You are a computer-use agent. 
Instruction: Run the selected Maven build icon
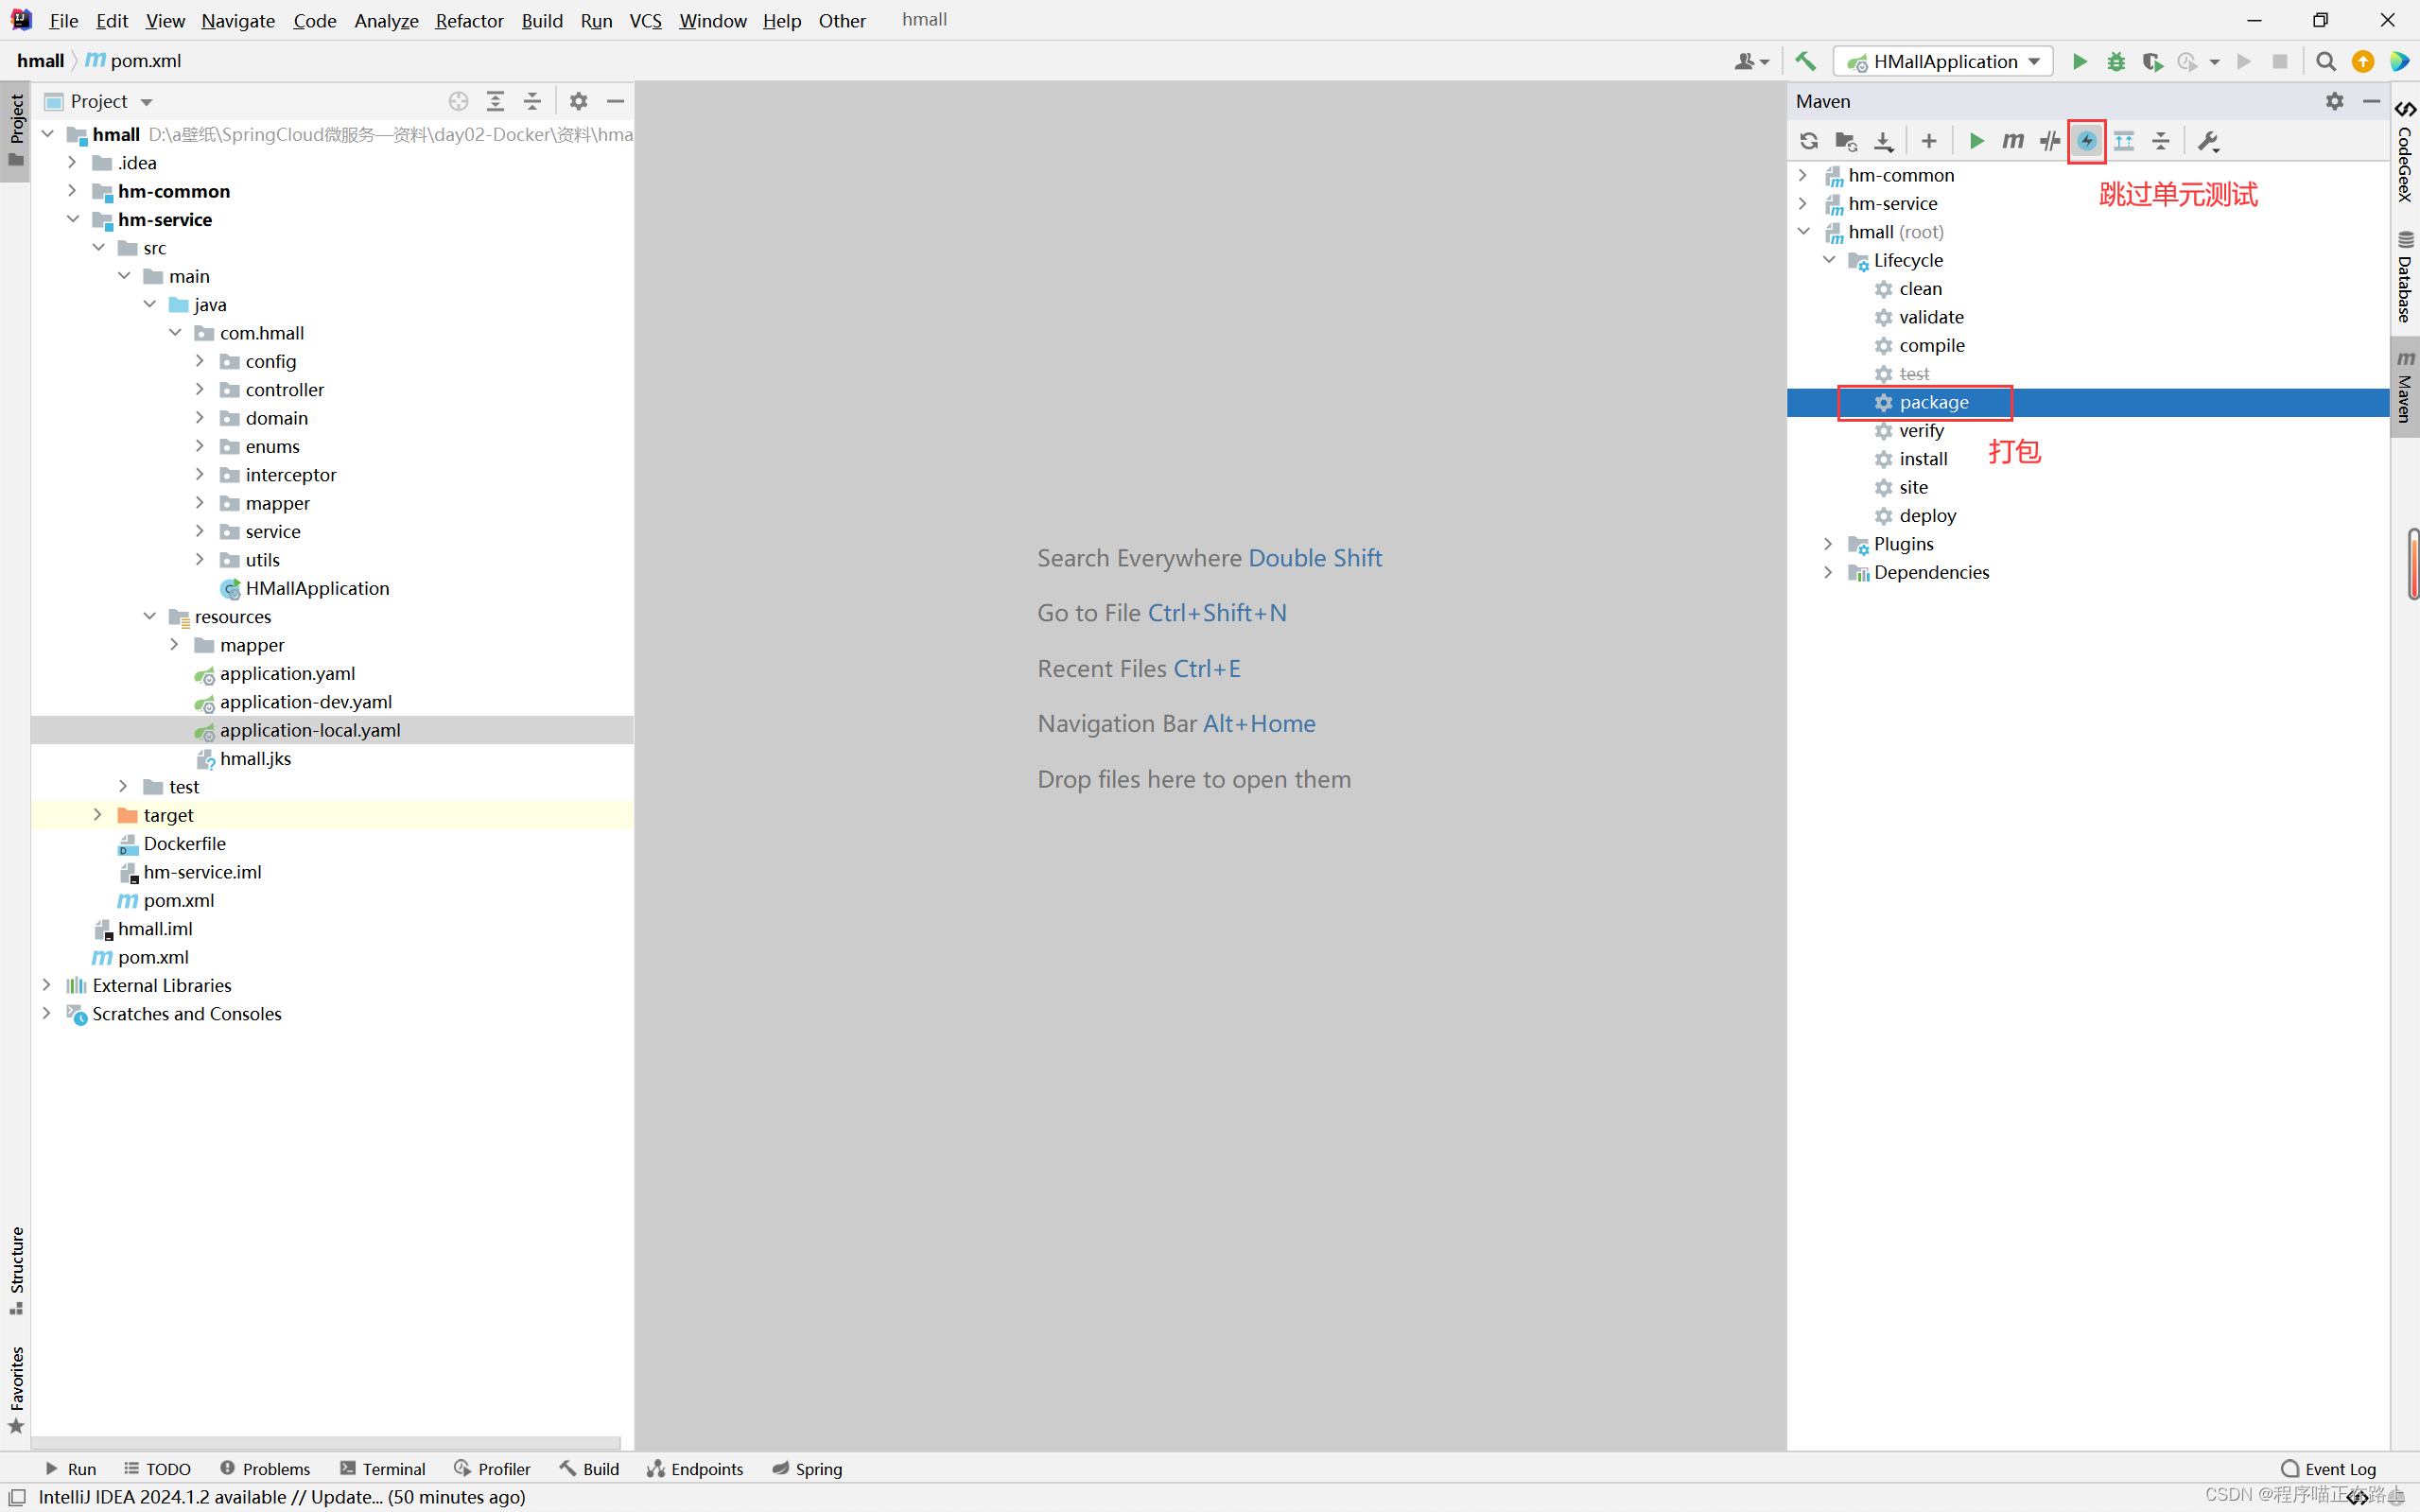tap(1976, 141)
